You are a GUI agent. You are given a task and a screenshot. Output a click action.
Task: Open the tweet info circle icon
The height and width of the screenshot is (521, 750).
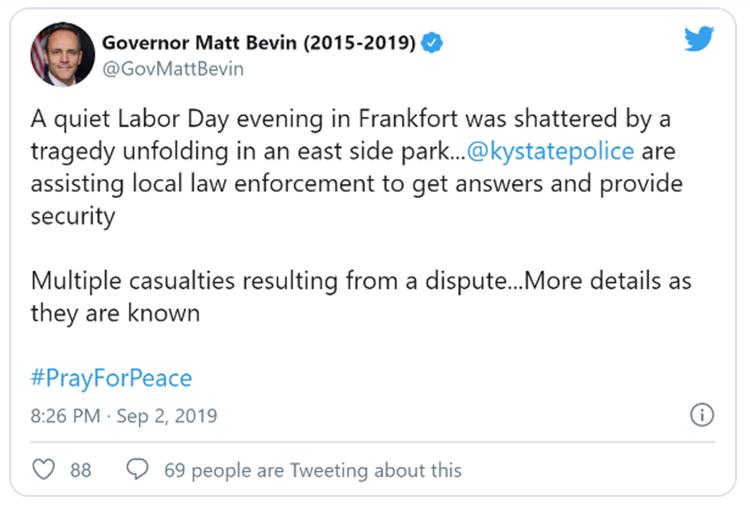(x=702, y=415)
